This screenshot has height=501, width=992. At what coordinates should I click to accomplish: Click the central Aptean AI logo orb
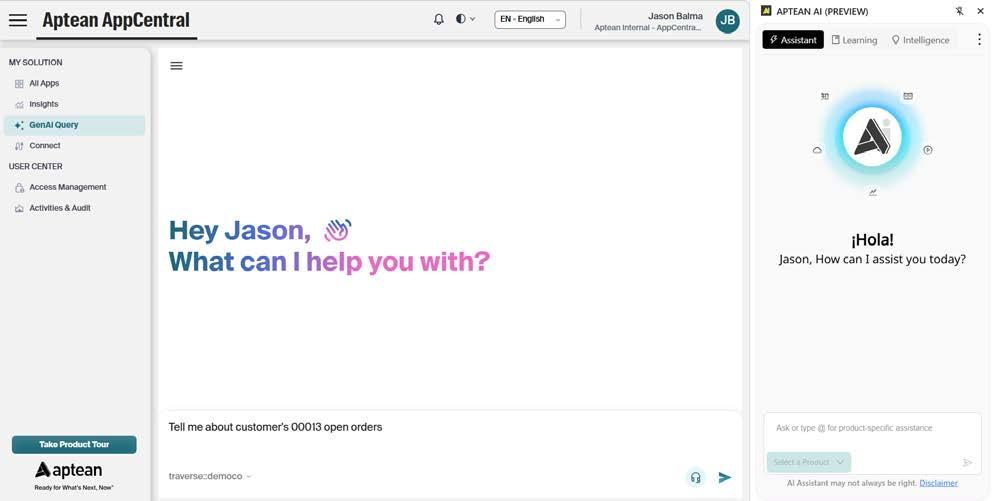pyautogui.click(x=872, y=137)
